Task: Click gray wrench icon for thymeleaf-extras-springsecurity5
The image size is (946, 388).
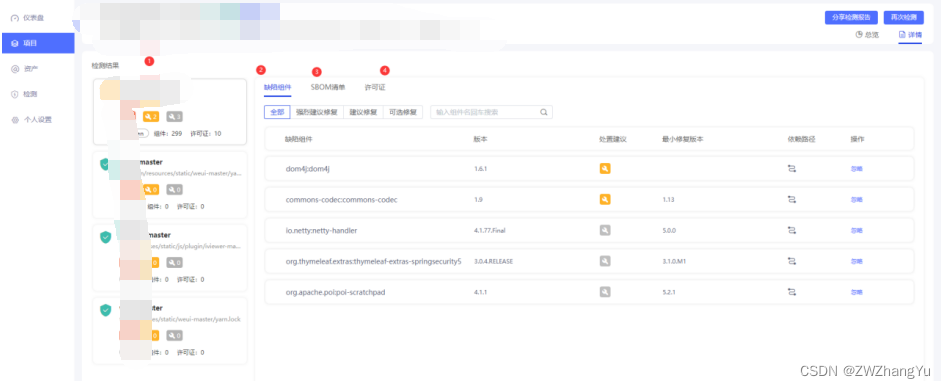Action: coord(605,261)
